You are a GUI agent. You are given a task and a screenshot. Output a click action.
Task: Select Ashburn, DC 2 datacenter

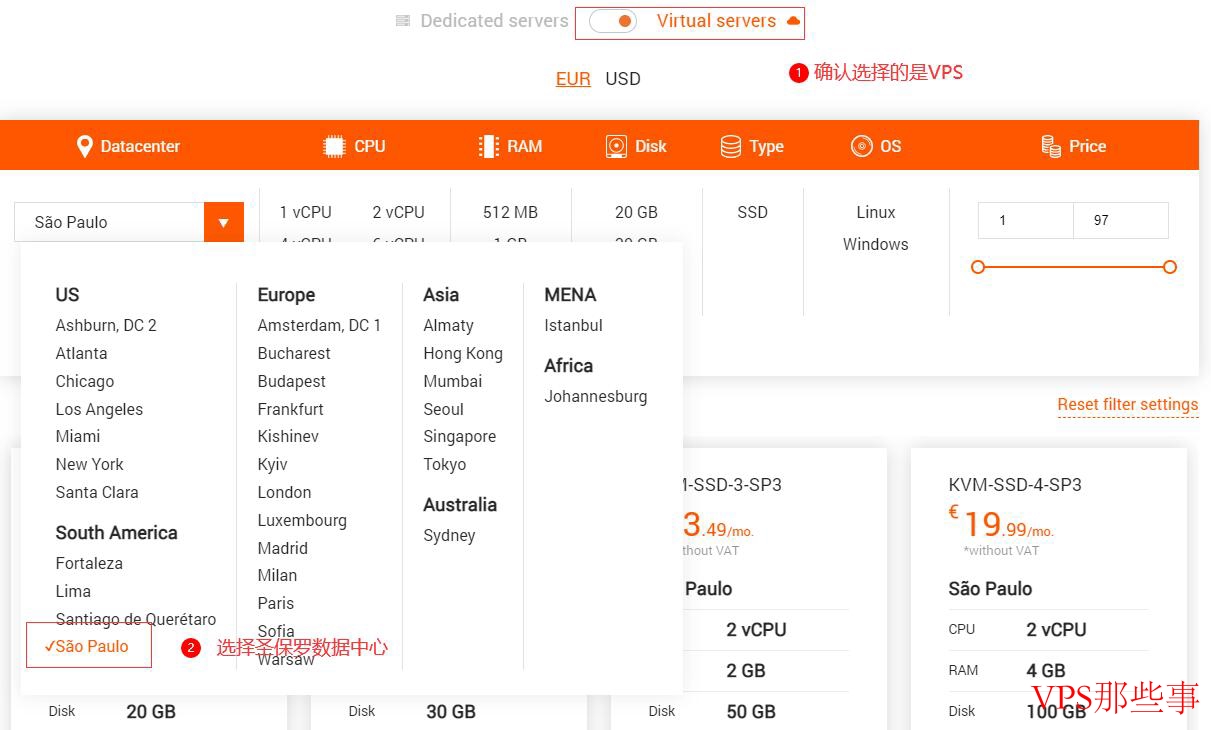106,325
